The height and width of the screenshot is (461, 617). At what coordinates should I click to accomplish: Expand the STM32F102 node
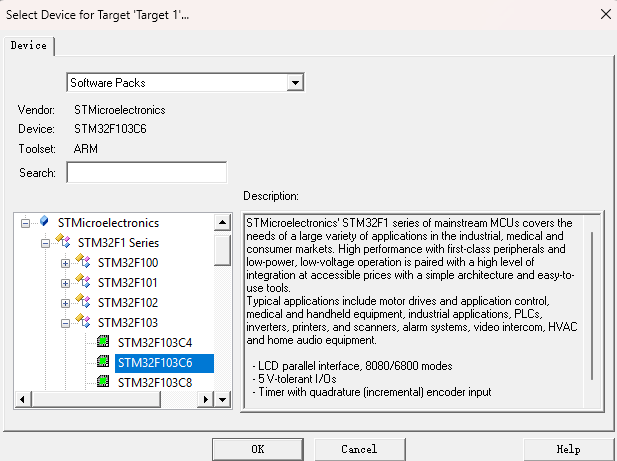tap(65, 304)
